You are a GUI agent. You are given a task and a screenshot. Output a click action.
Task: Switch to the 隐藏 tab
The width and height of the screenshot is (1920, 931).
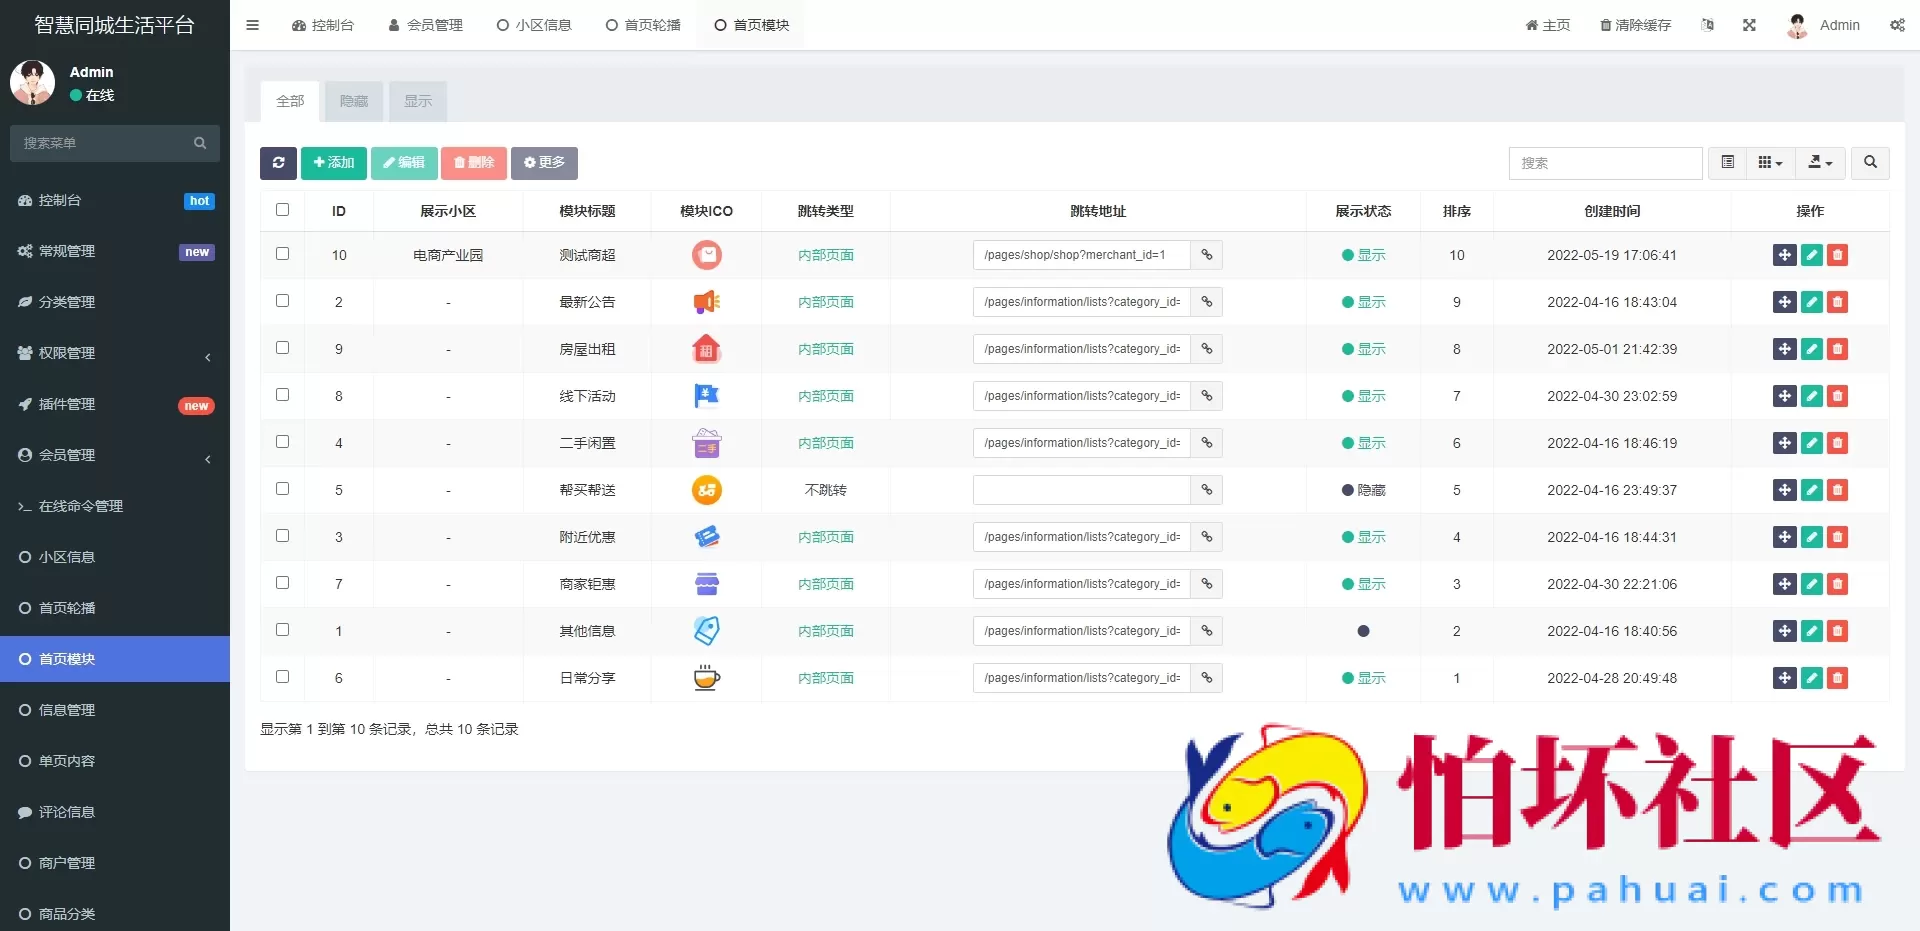click(353, 101)
